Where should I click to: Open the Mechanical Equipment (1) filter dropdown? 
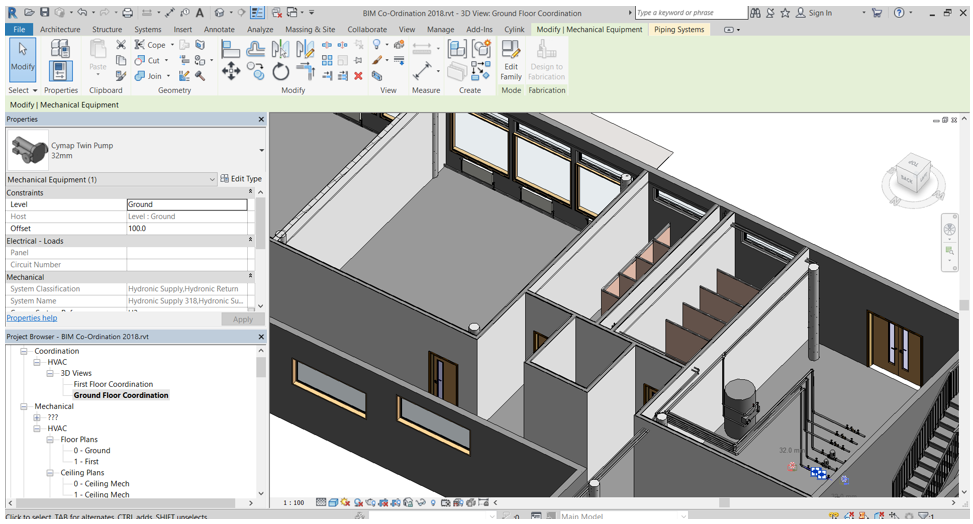212,179
